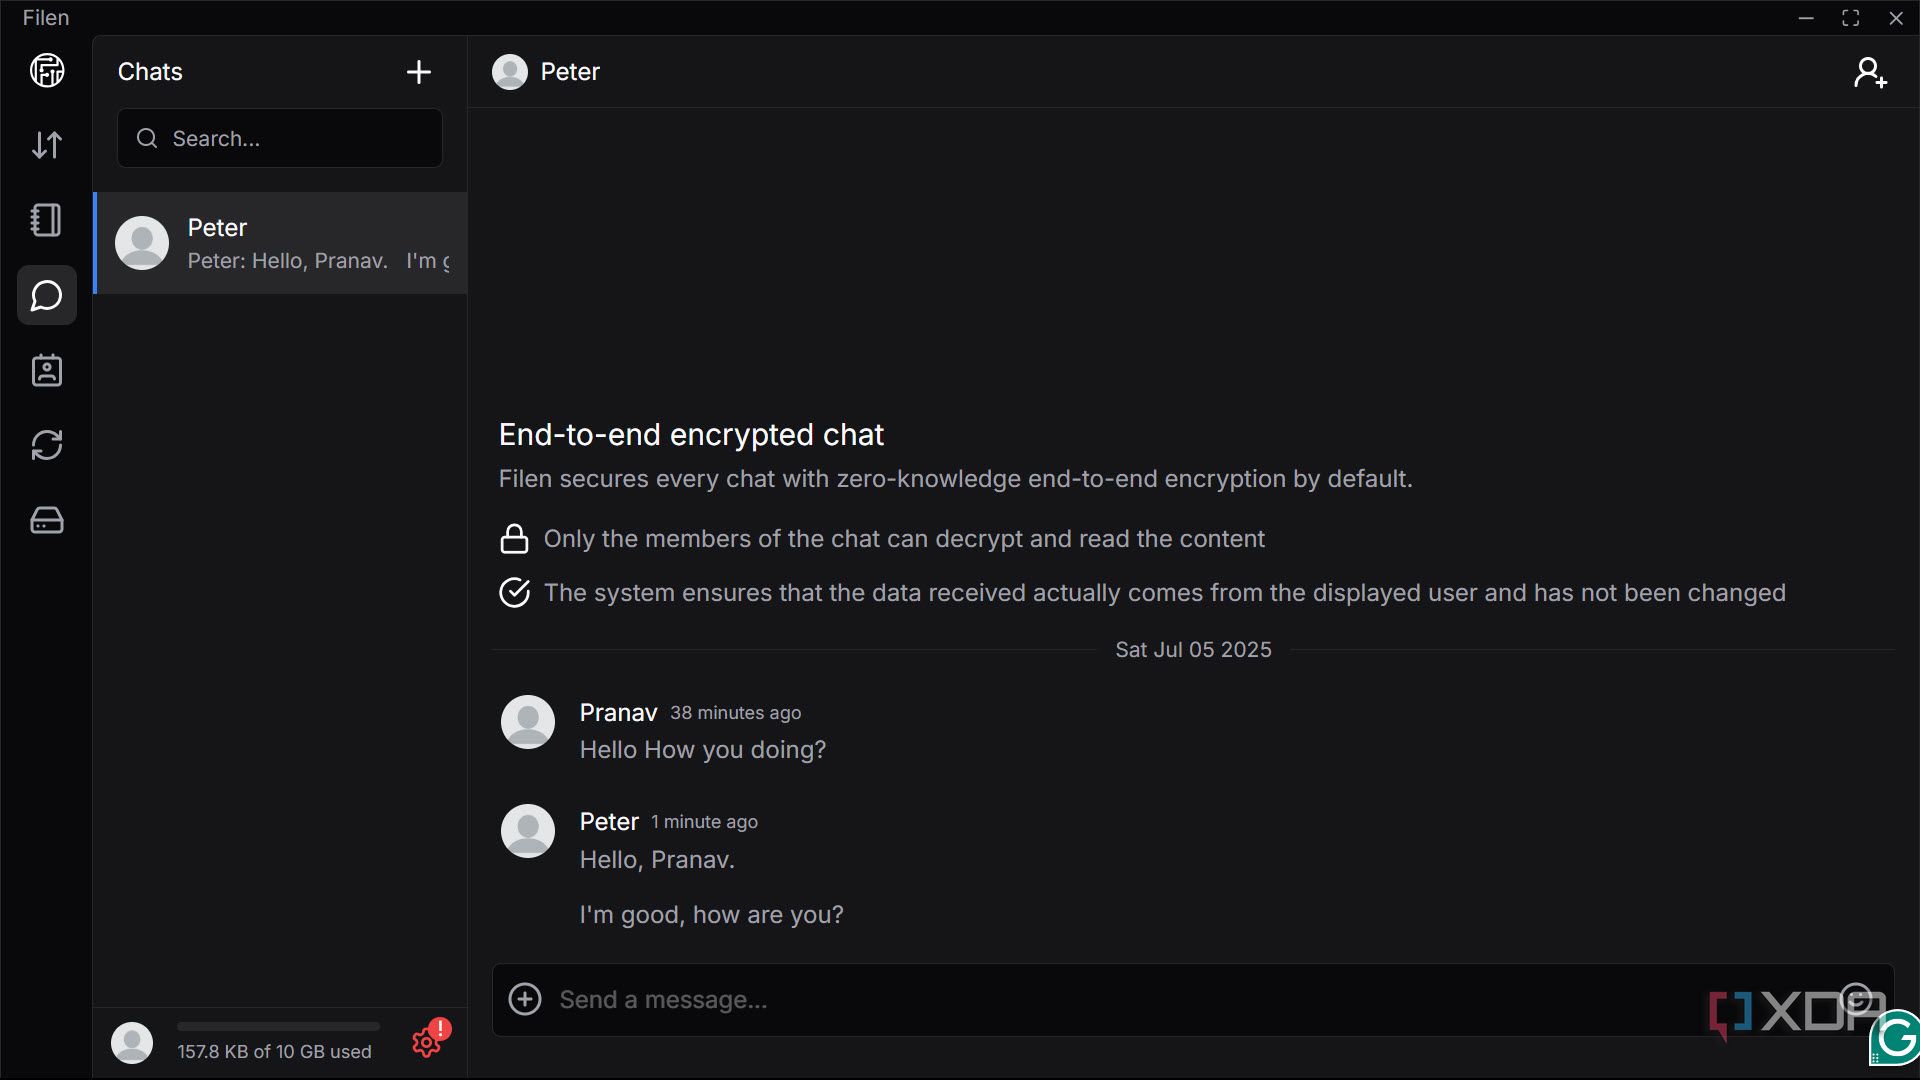Click the account avatar at bottom left
Viewport: 1920px width, 1080px height.
point(132,1042)
